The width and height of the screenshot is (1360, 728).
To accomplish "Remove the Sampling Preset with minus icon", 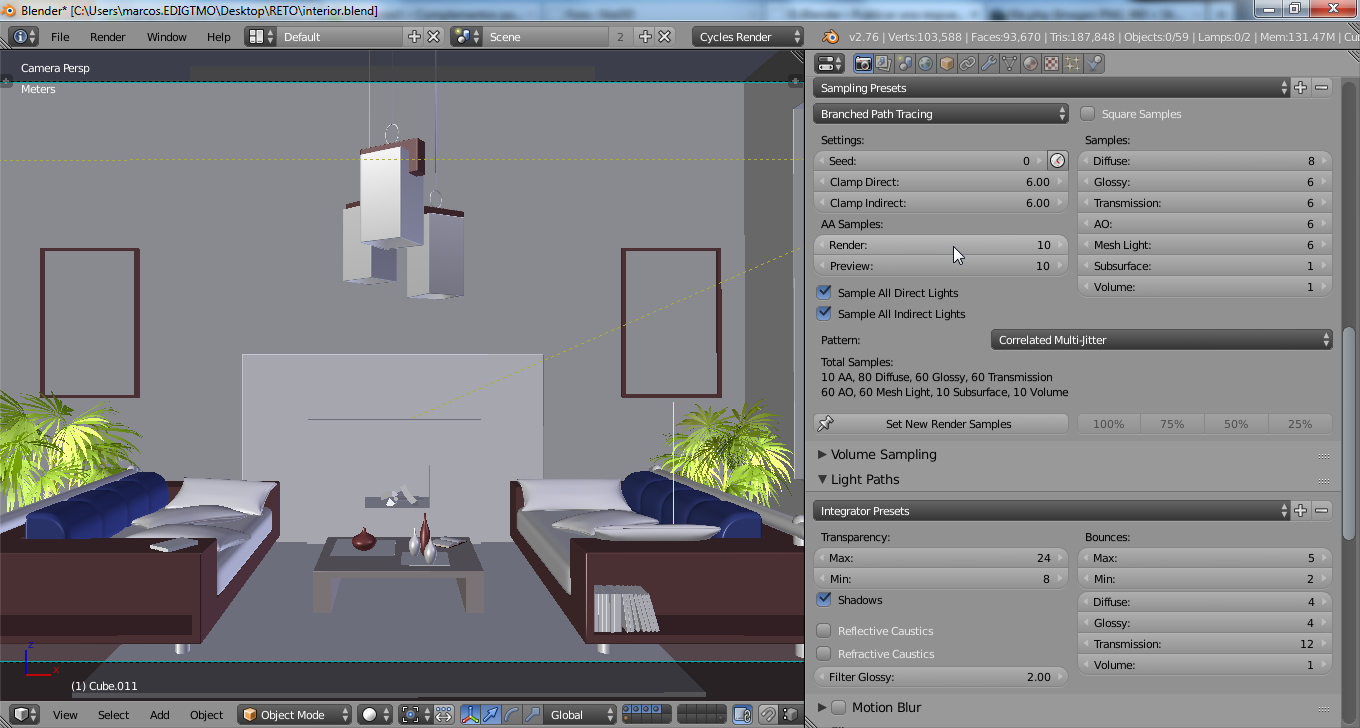I will pyautogui.click(x=1322, y=88).
